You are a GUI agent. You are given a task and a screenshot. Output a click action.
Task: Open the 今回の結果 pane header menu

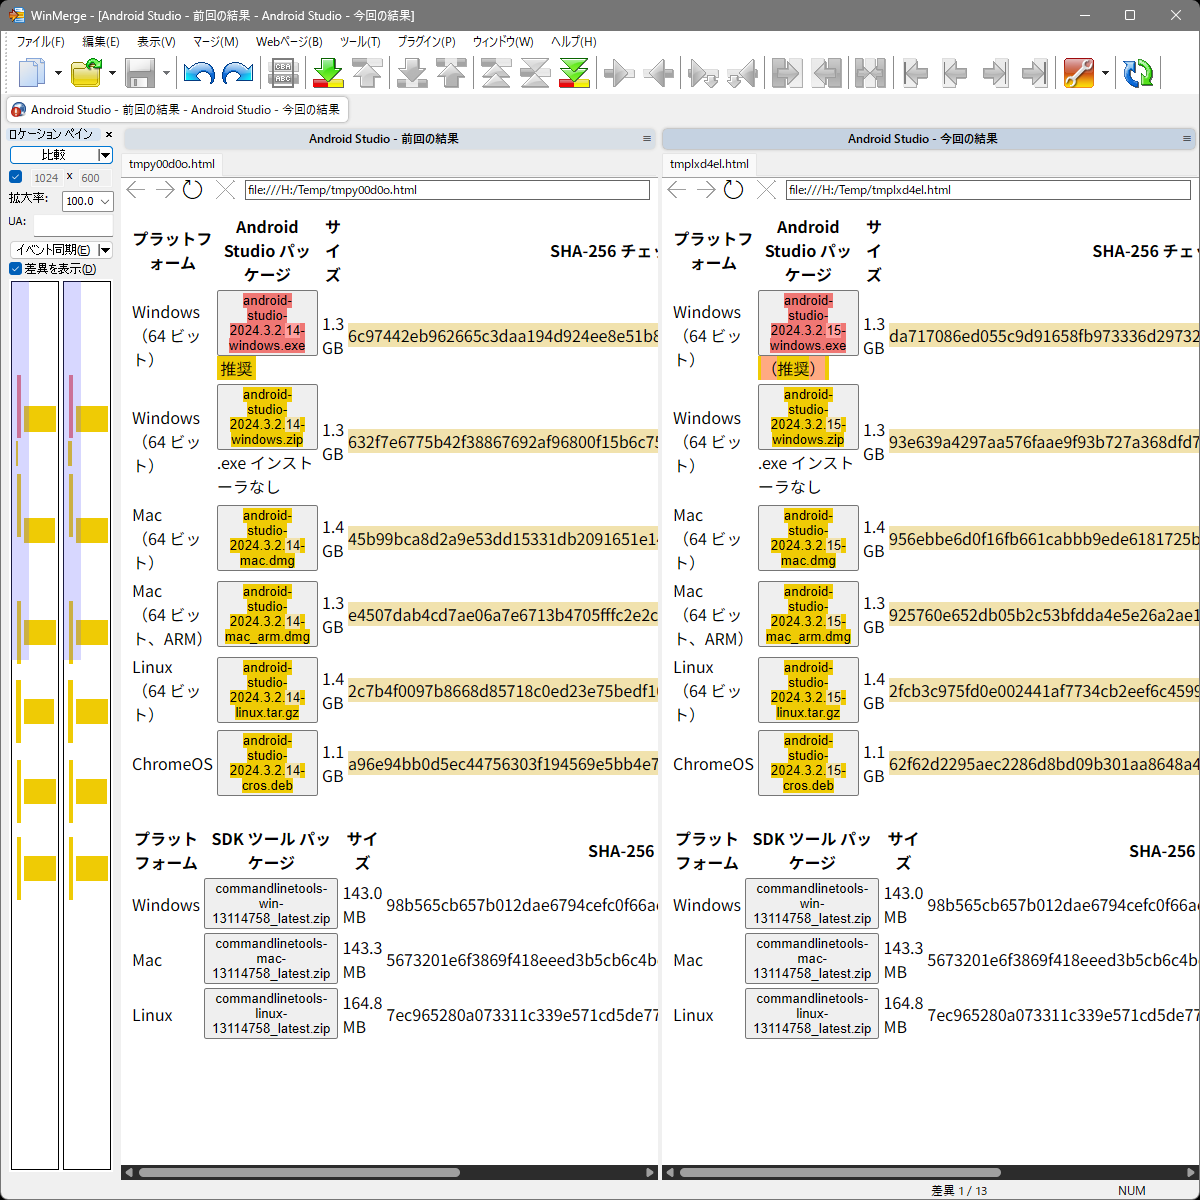click(1187, 139)
